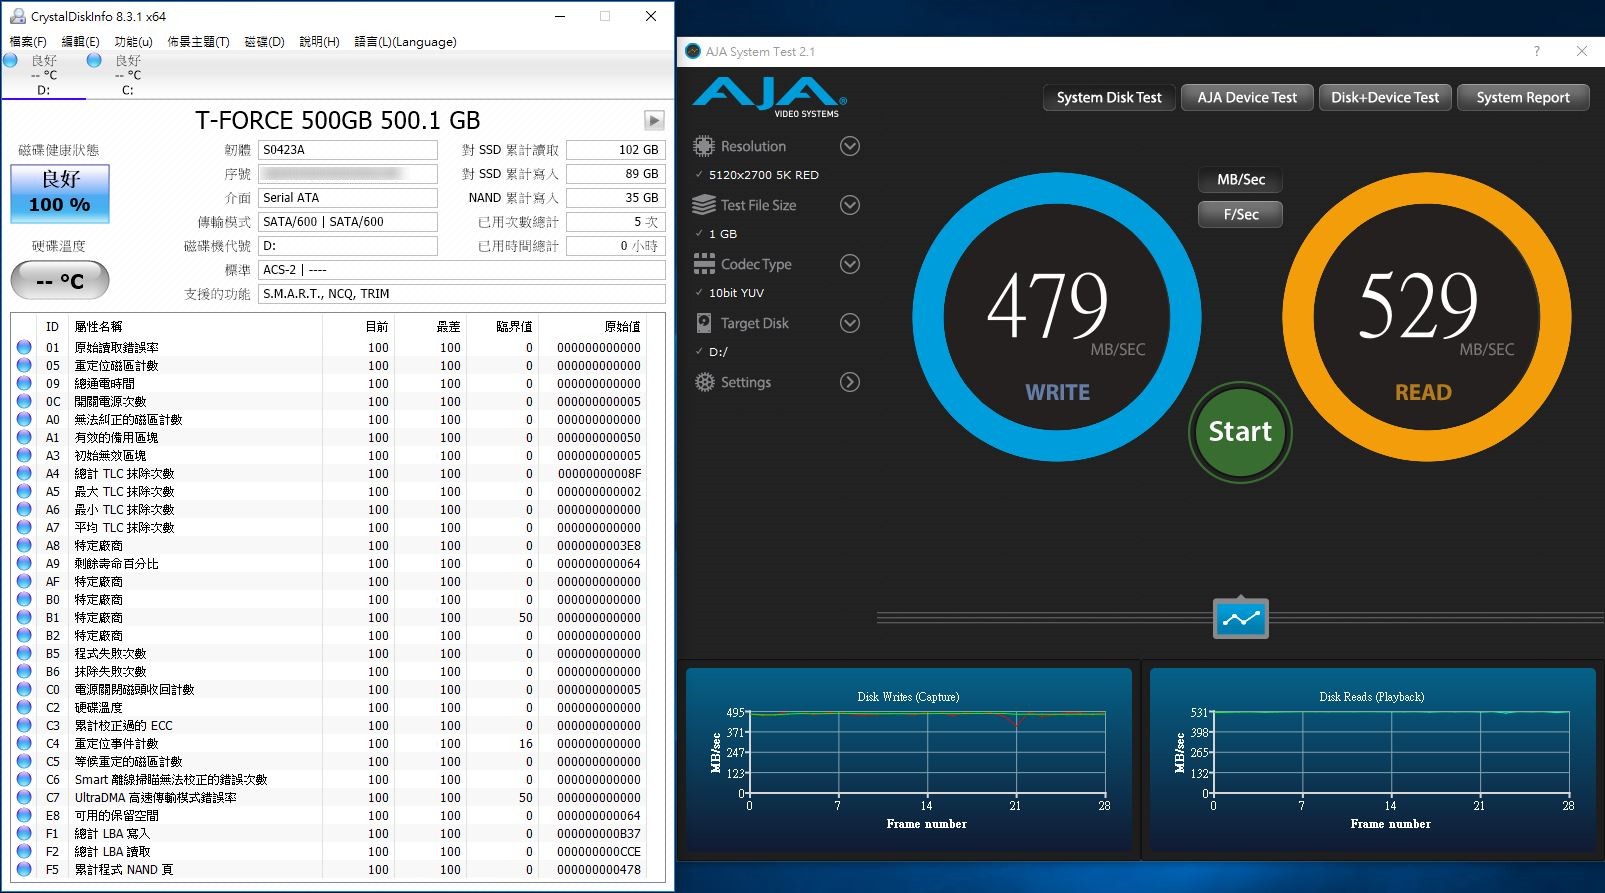Image resolution: width=1605 pixels, height=893 pixels.
Task: Start the AJA disk test
Action: click(x=1240, y=432)
